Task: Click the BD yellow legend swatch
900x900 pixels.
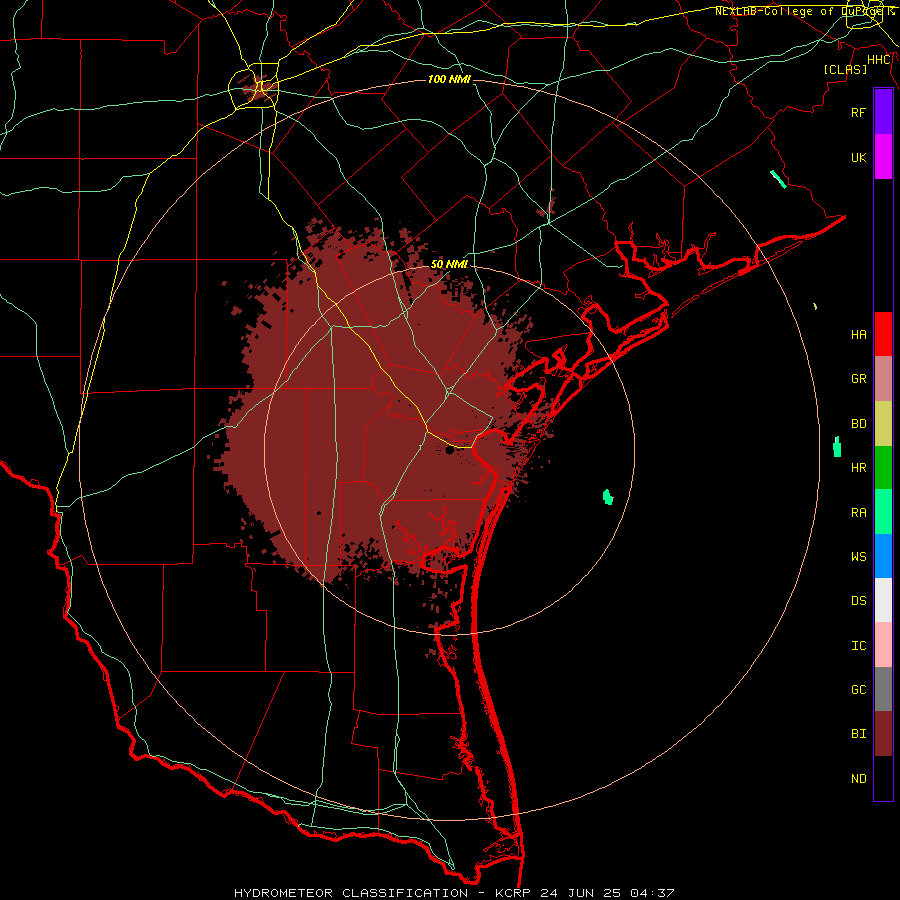Action: click(x=883, y=423)
